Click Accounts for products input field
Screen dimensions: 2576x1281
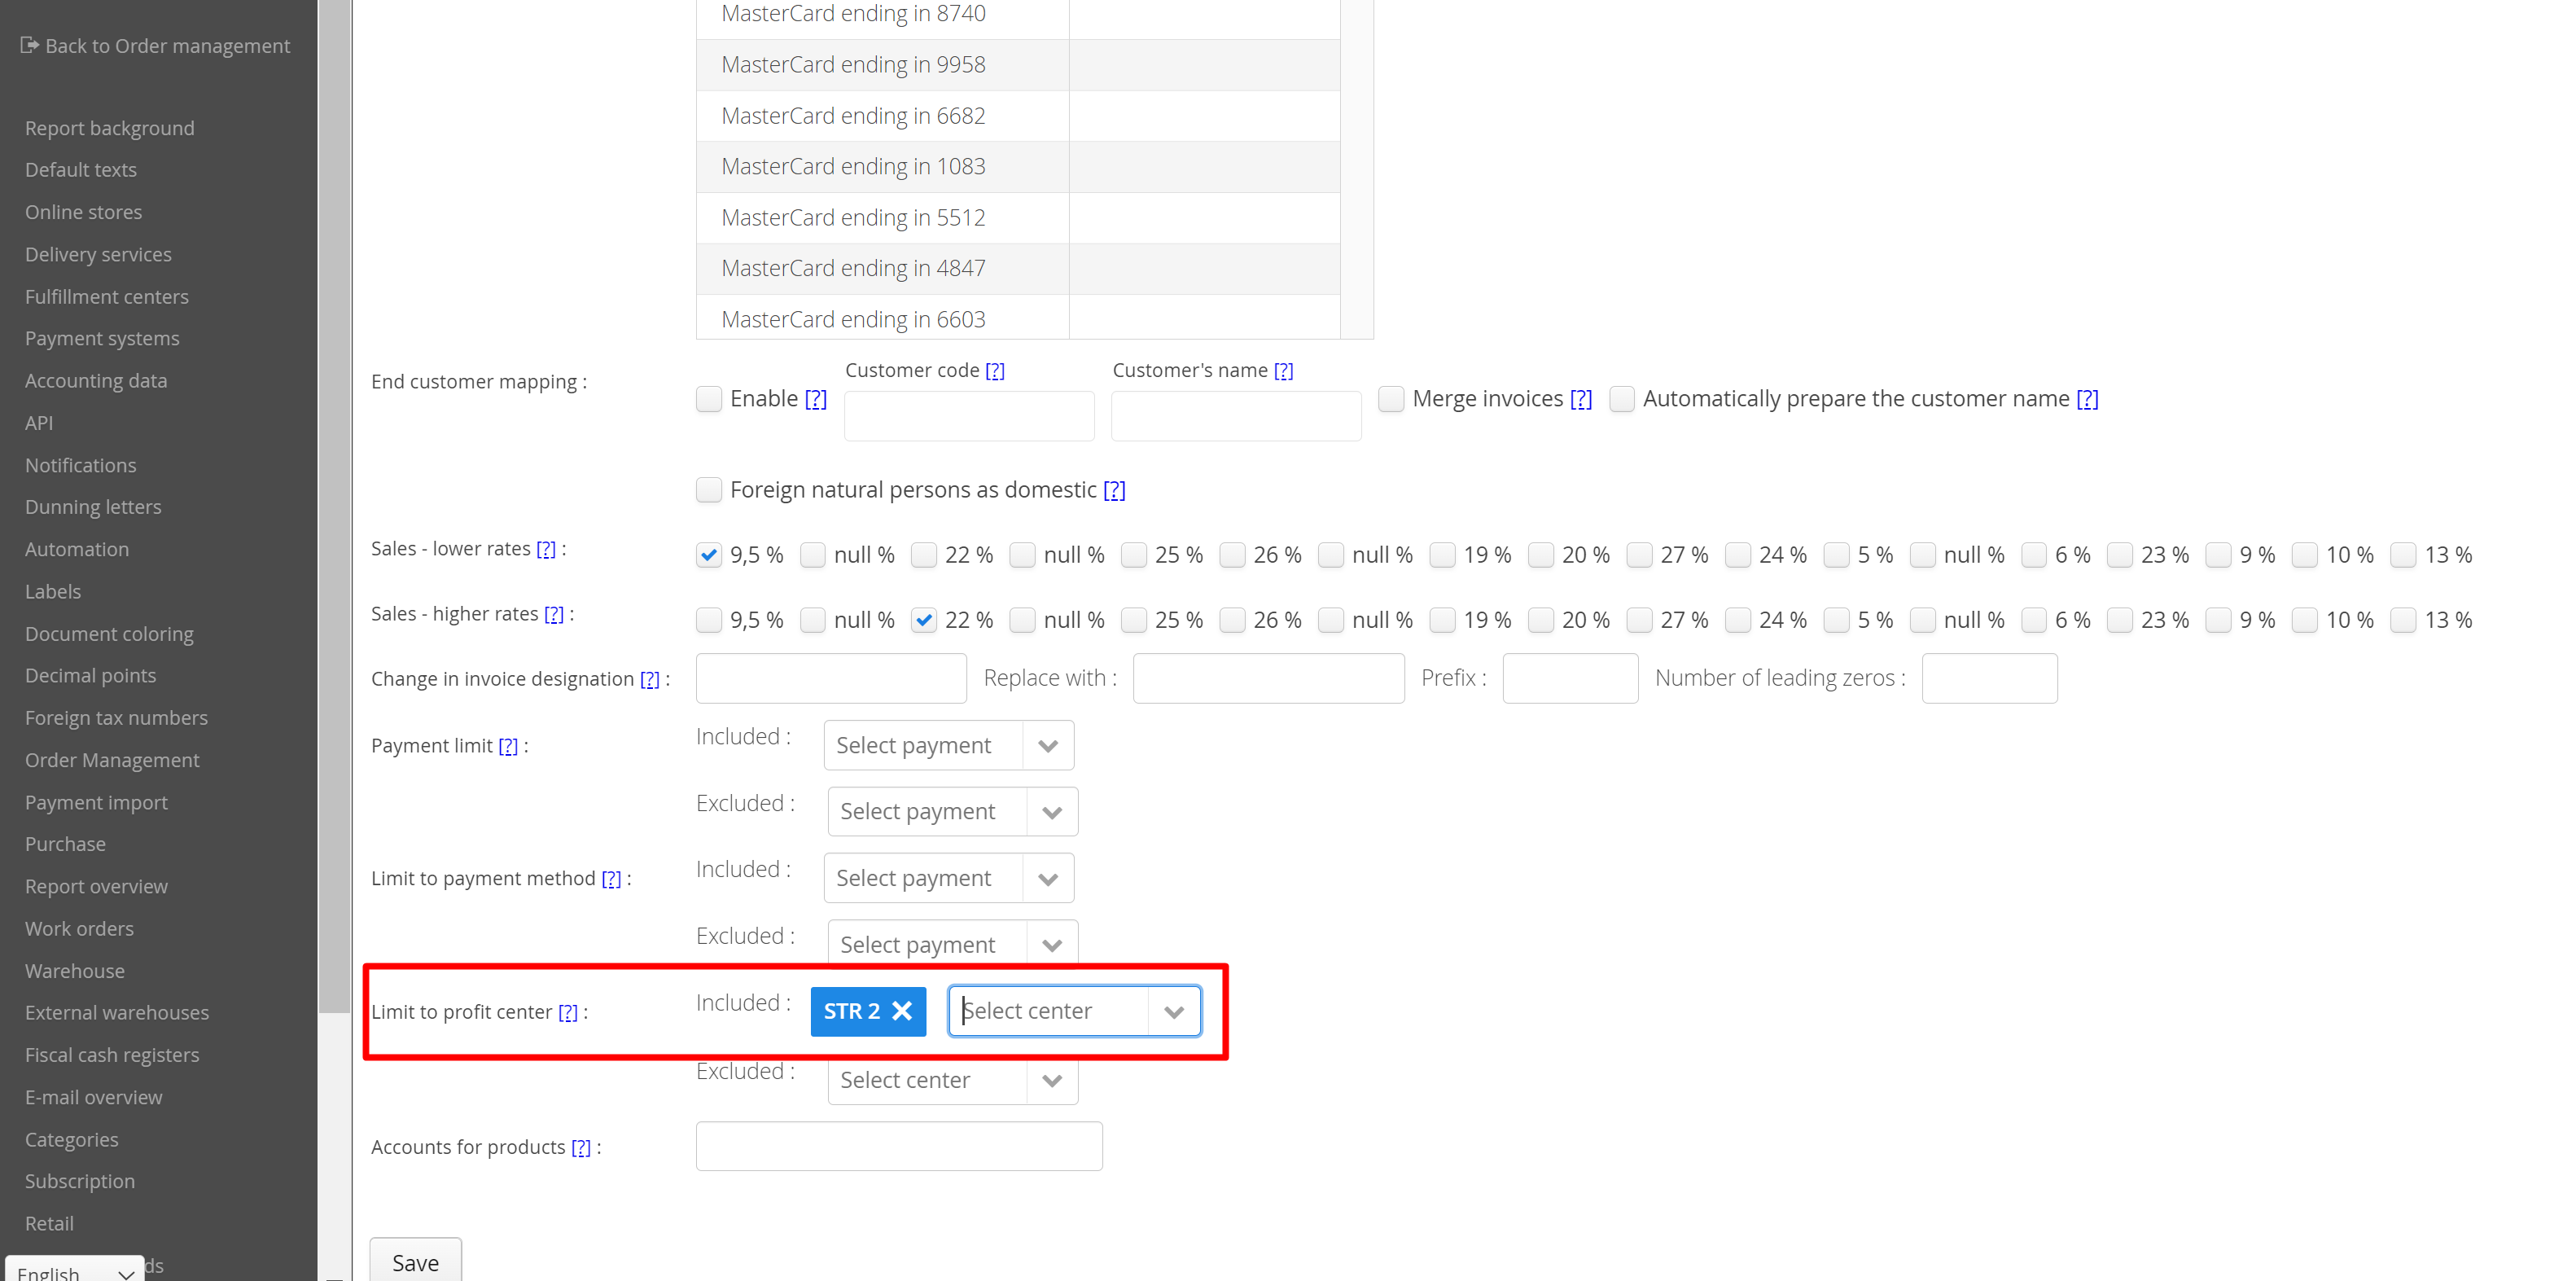898,1146
